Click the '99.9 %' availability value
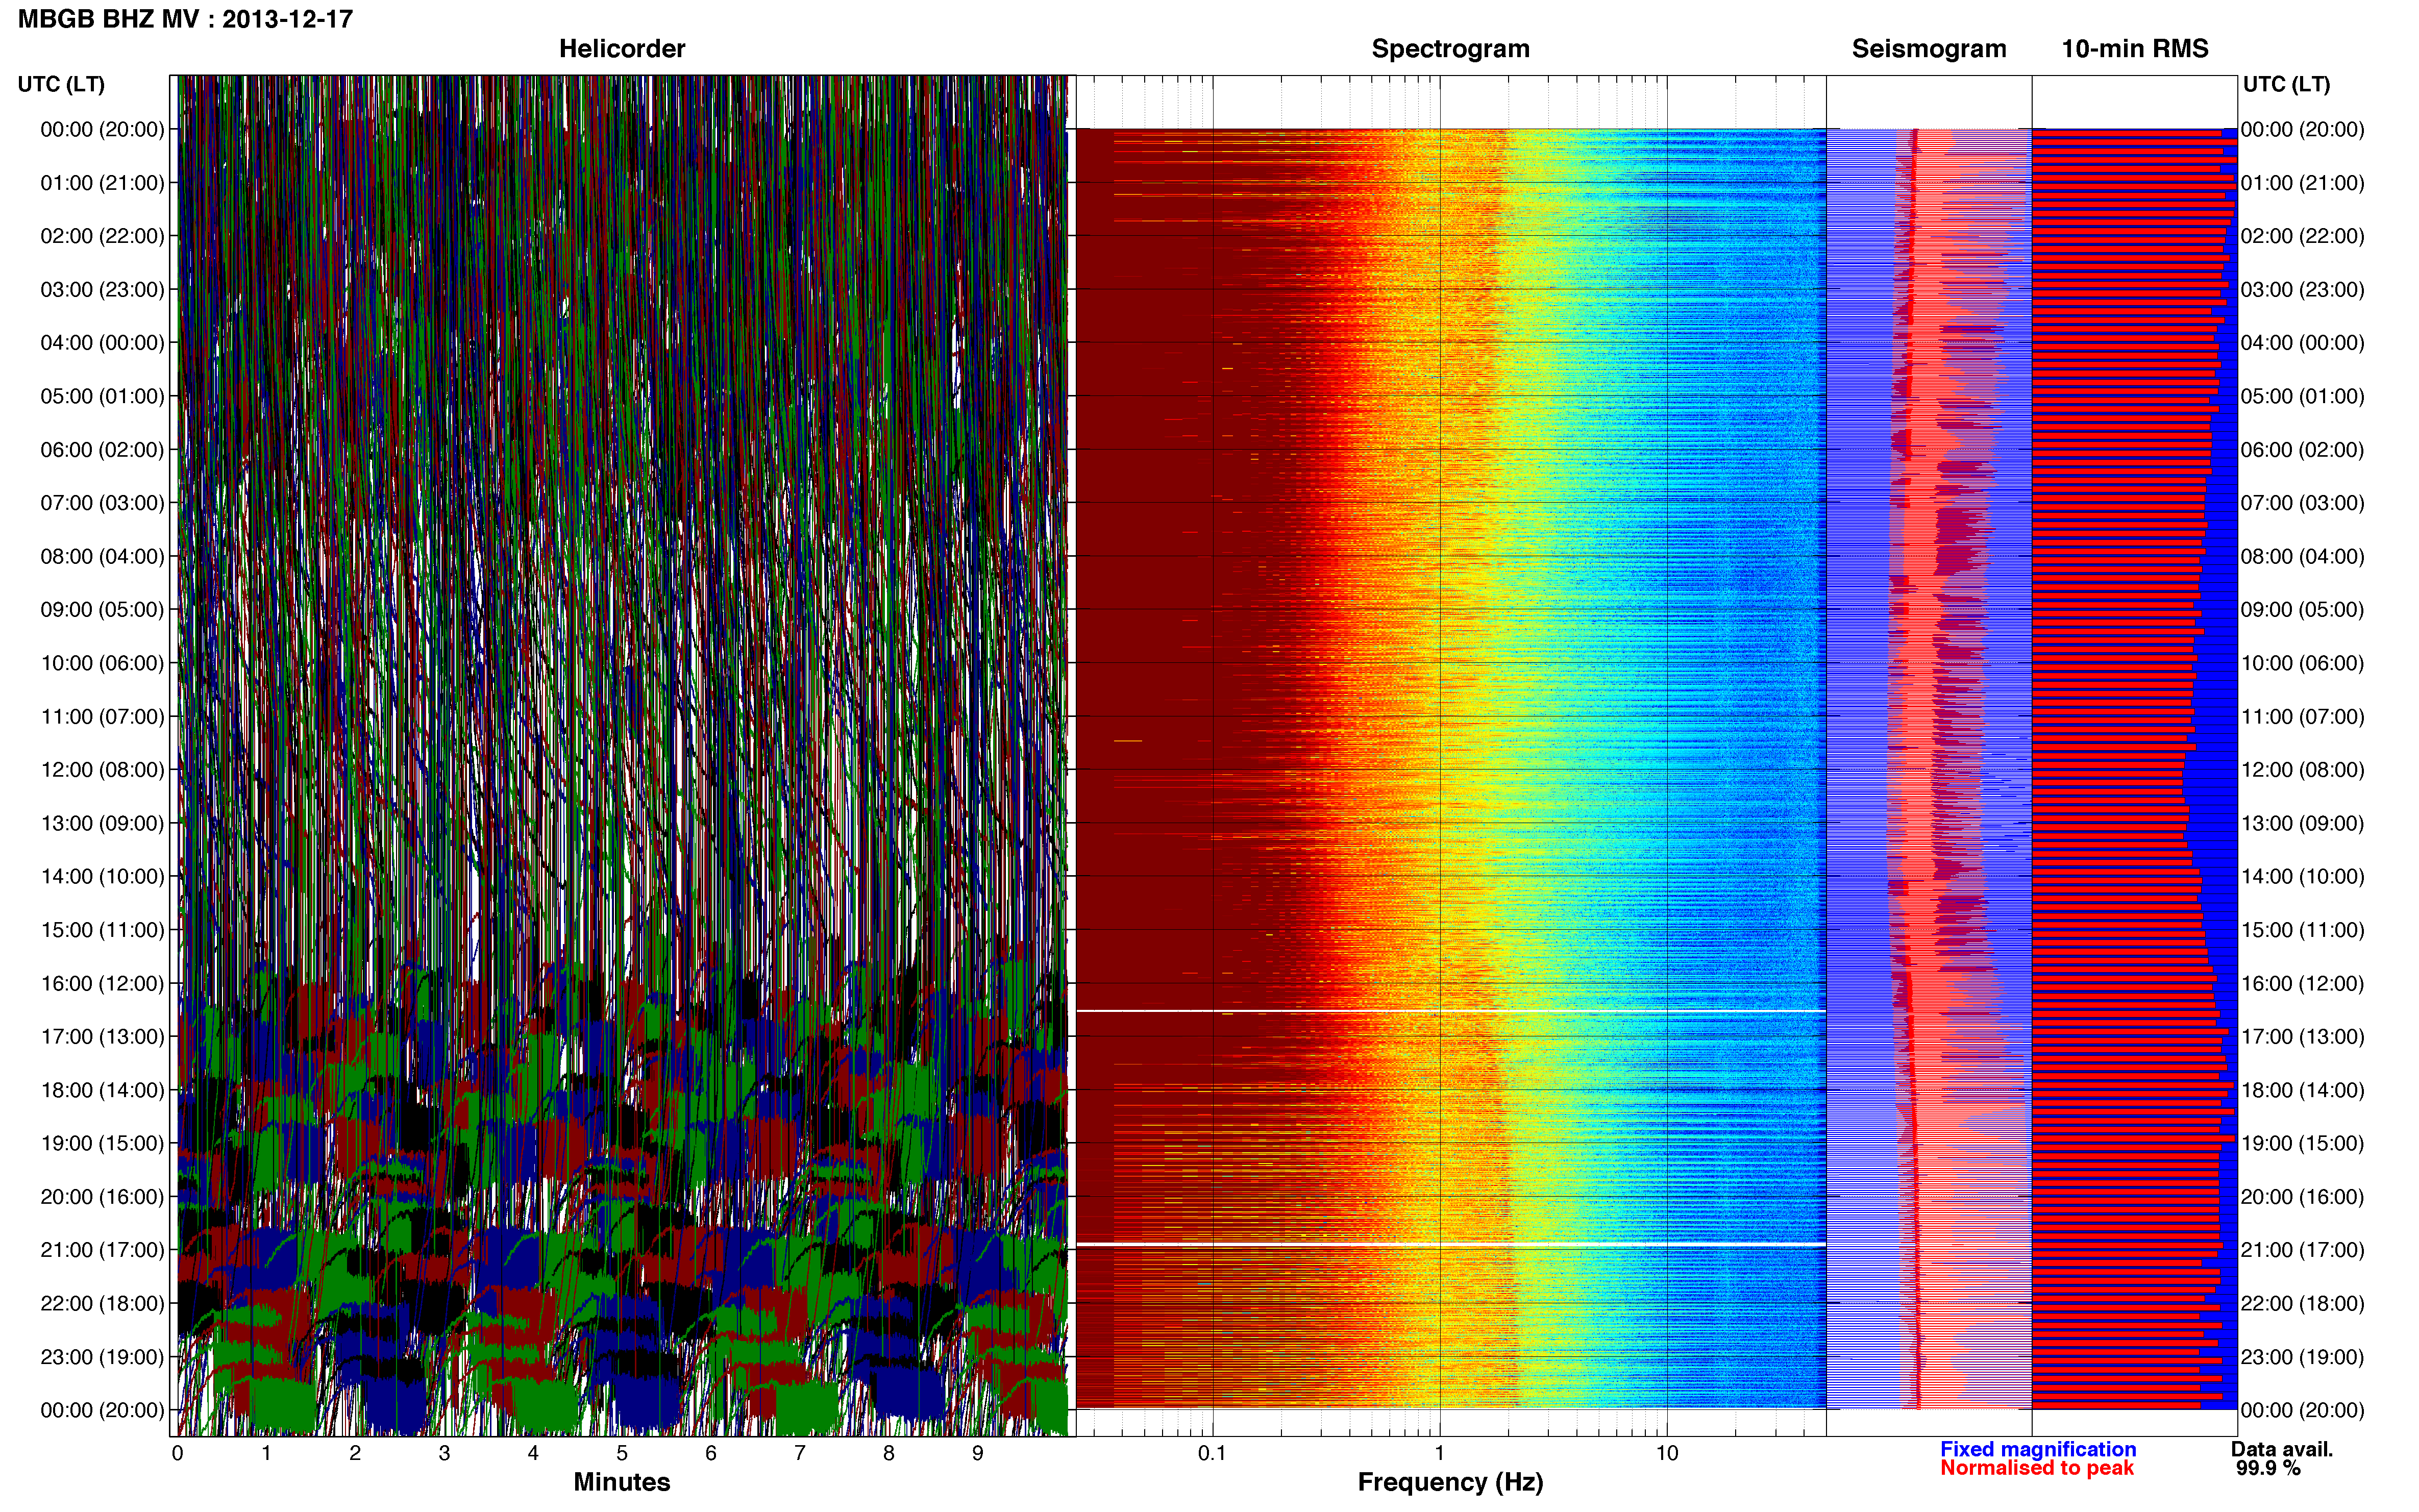Viewport: 2419px width, 1512px height. tap(2269, 1468)
